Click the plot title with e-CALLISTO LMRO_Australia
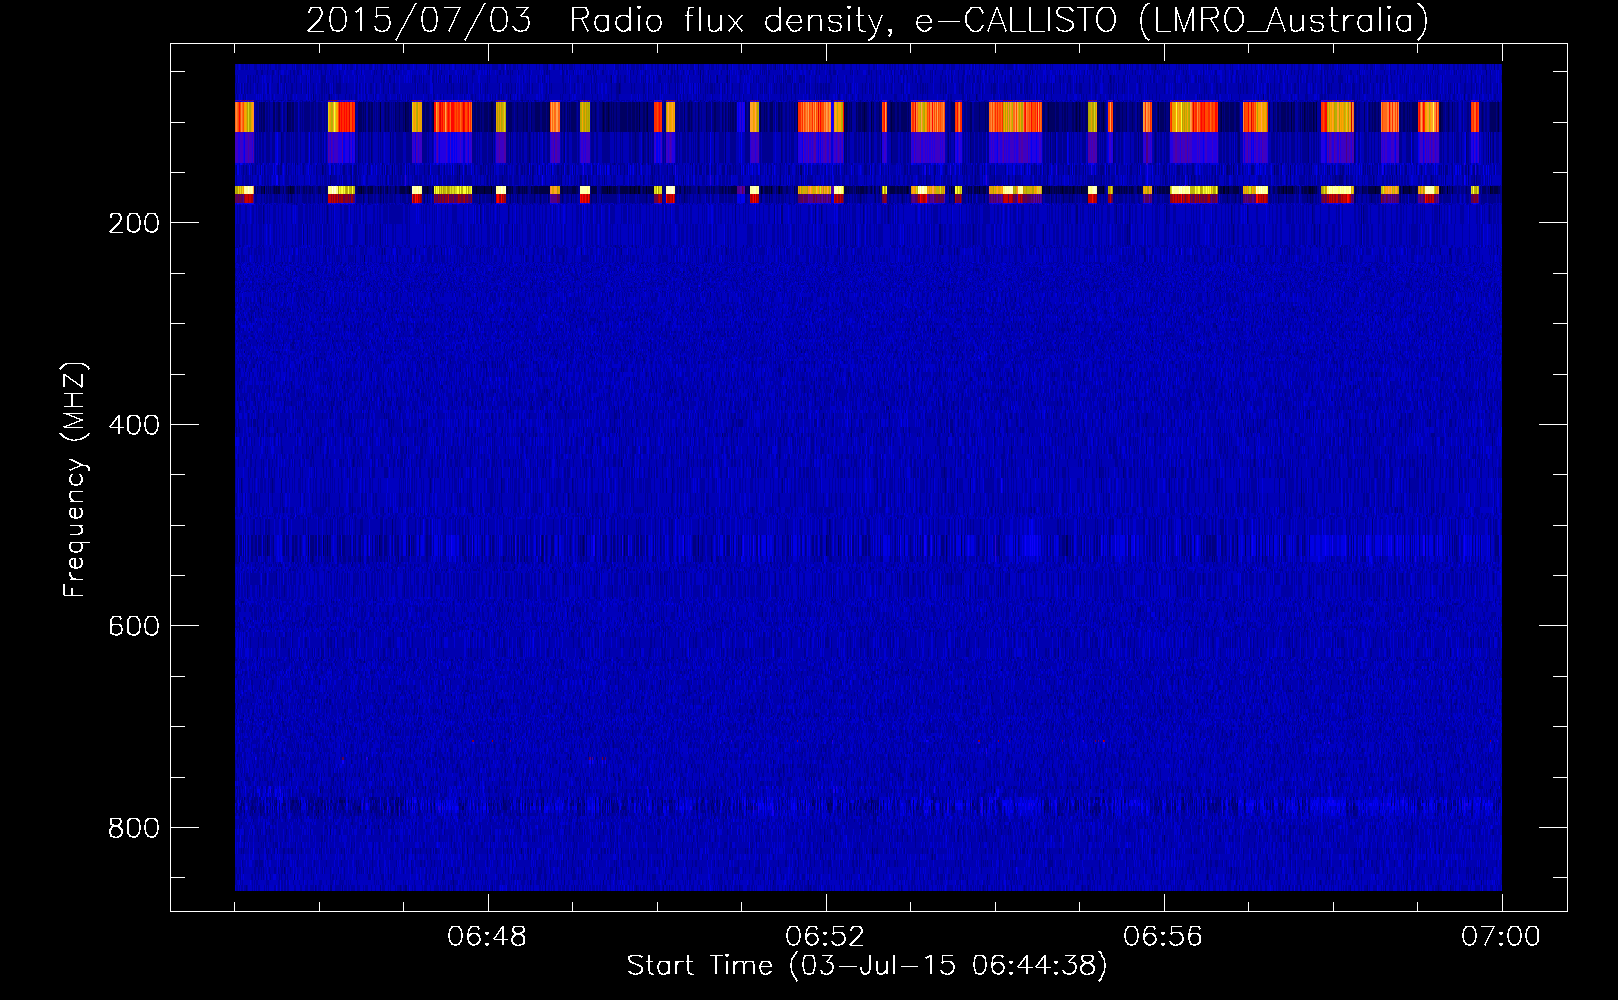This screenshot has height=1000, width=1618. (x=867, y=20)
